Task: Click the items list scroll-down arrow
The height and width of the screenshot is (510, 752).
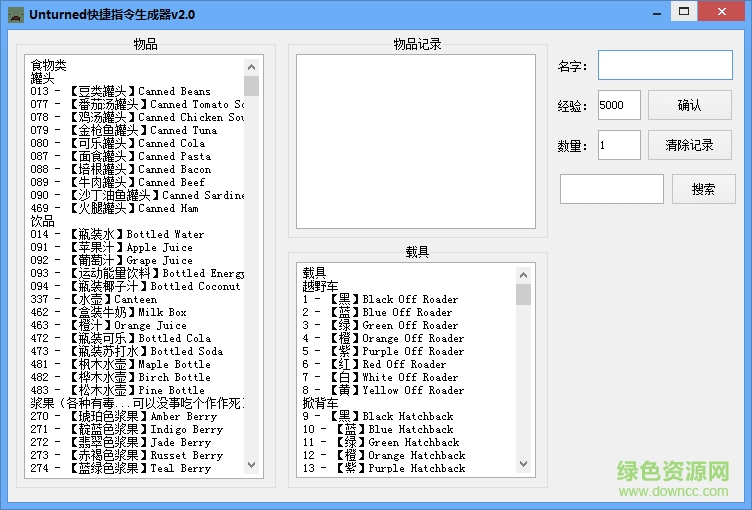Action: (251, 465)
